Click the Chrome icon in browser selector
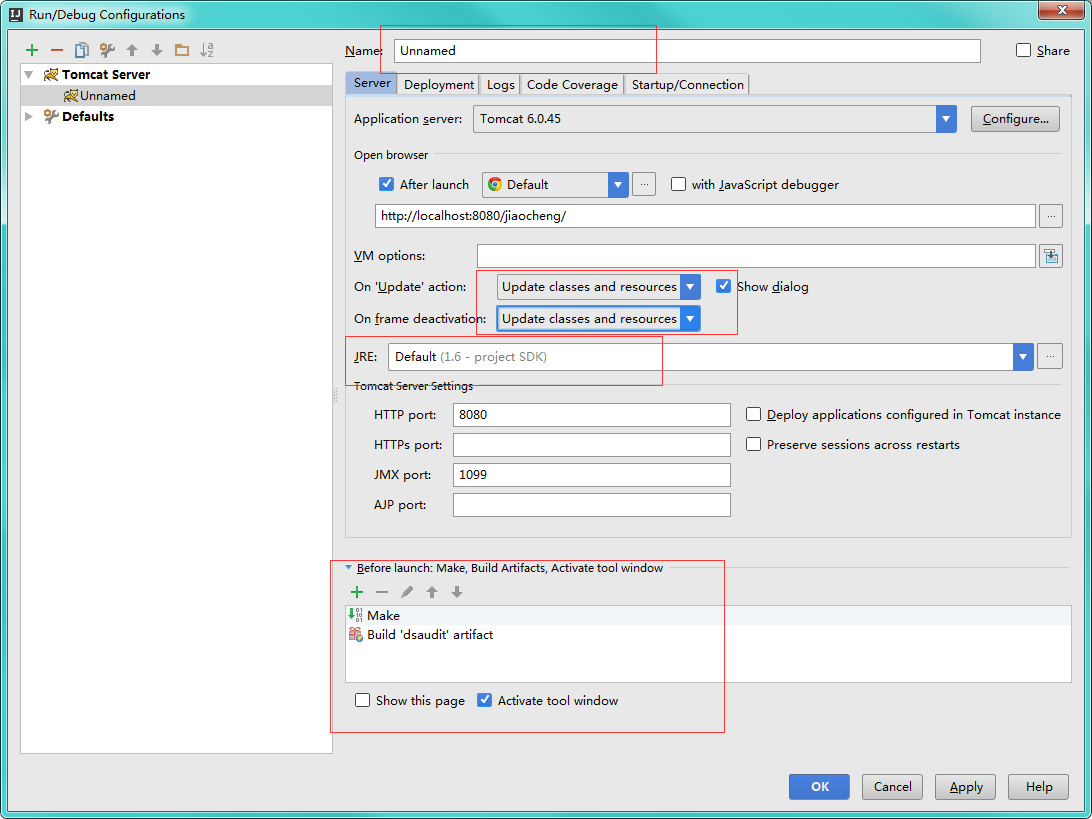 pyautogui.click(x=495, y=185)
